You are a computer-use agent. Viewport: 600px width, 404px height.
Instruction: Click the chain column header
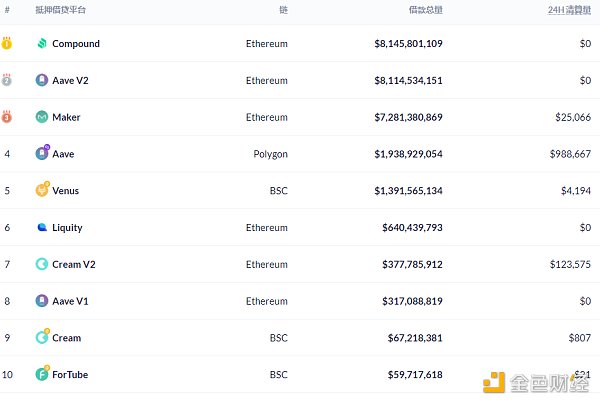(x=283, y=10)
